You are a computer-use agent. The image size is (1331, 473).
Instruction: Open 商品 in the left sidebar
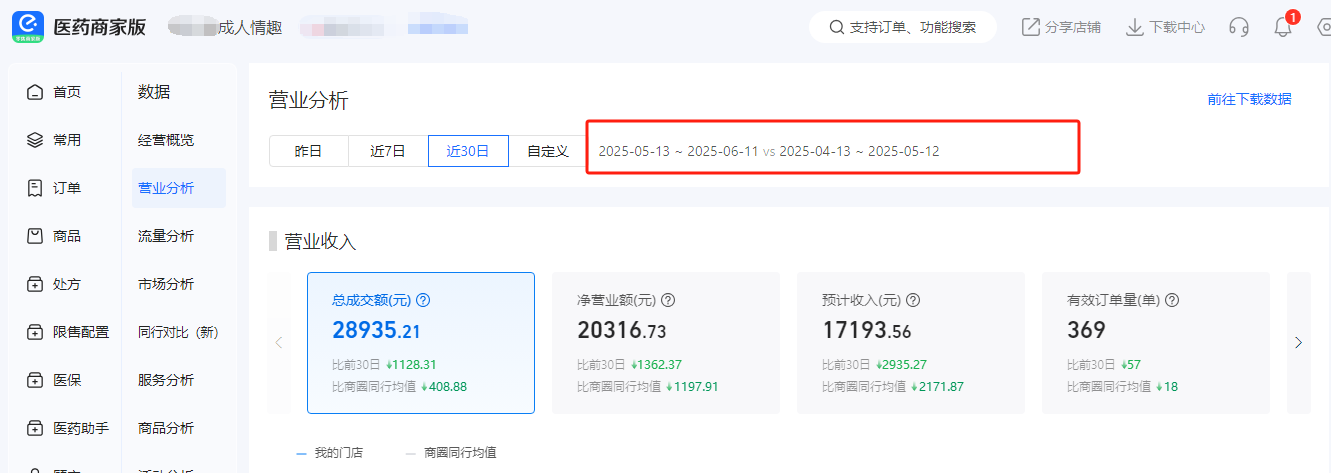[x=66, y=236]
